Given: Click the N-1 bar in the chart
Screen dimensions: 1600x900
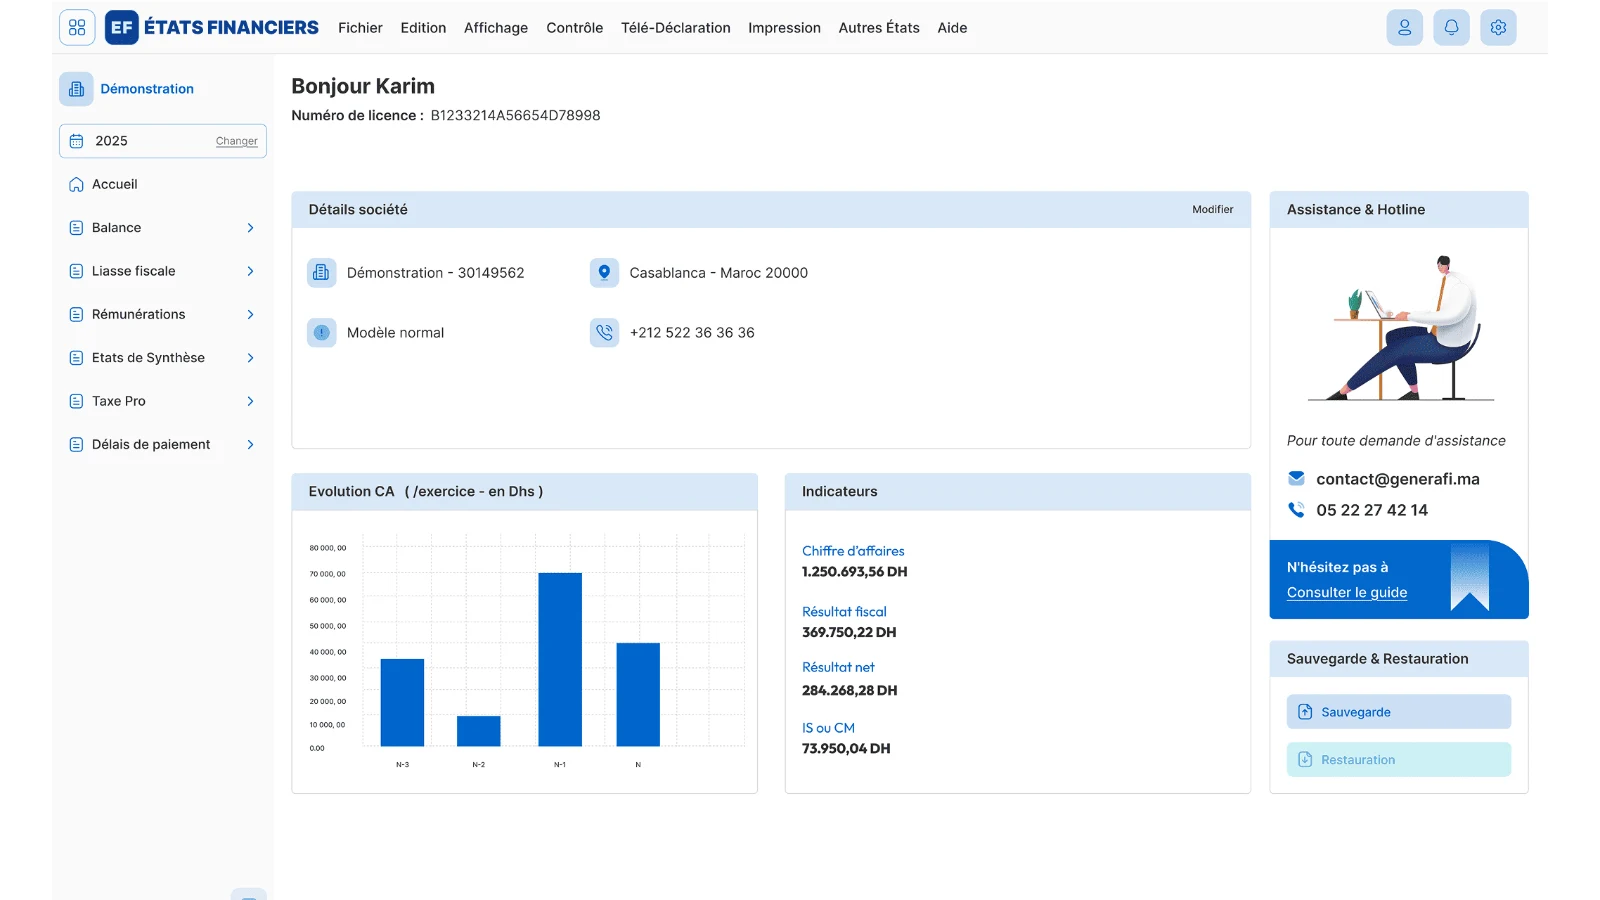Looking at the screenshot, I should click(560, 660).
